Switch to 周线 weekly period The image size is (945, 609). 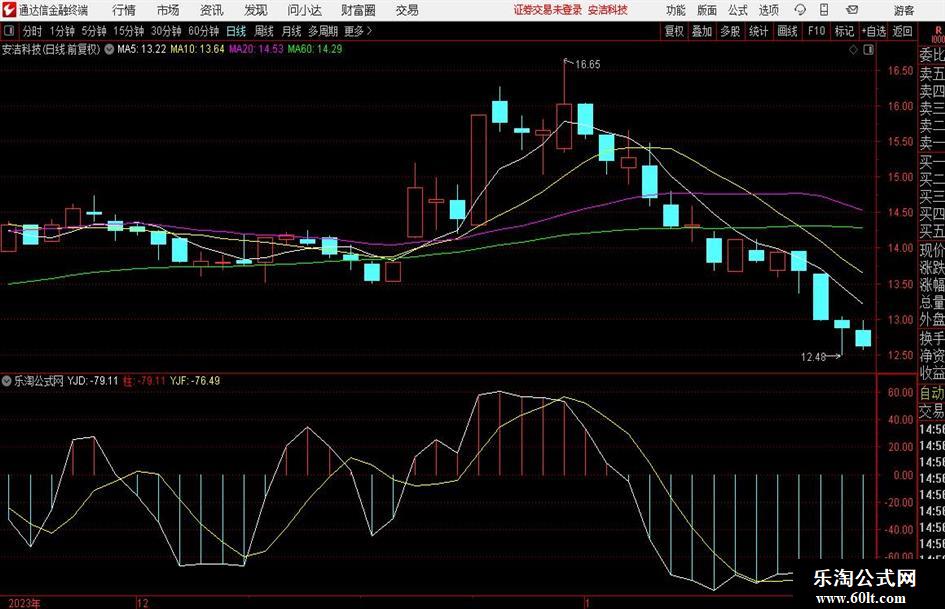tap(264, 31)
